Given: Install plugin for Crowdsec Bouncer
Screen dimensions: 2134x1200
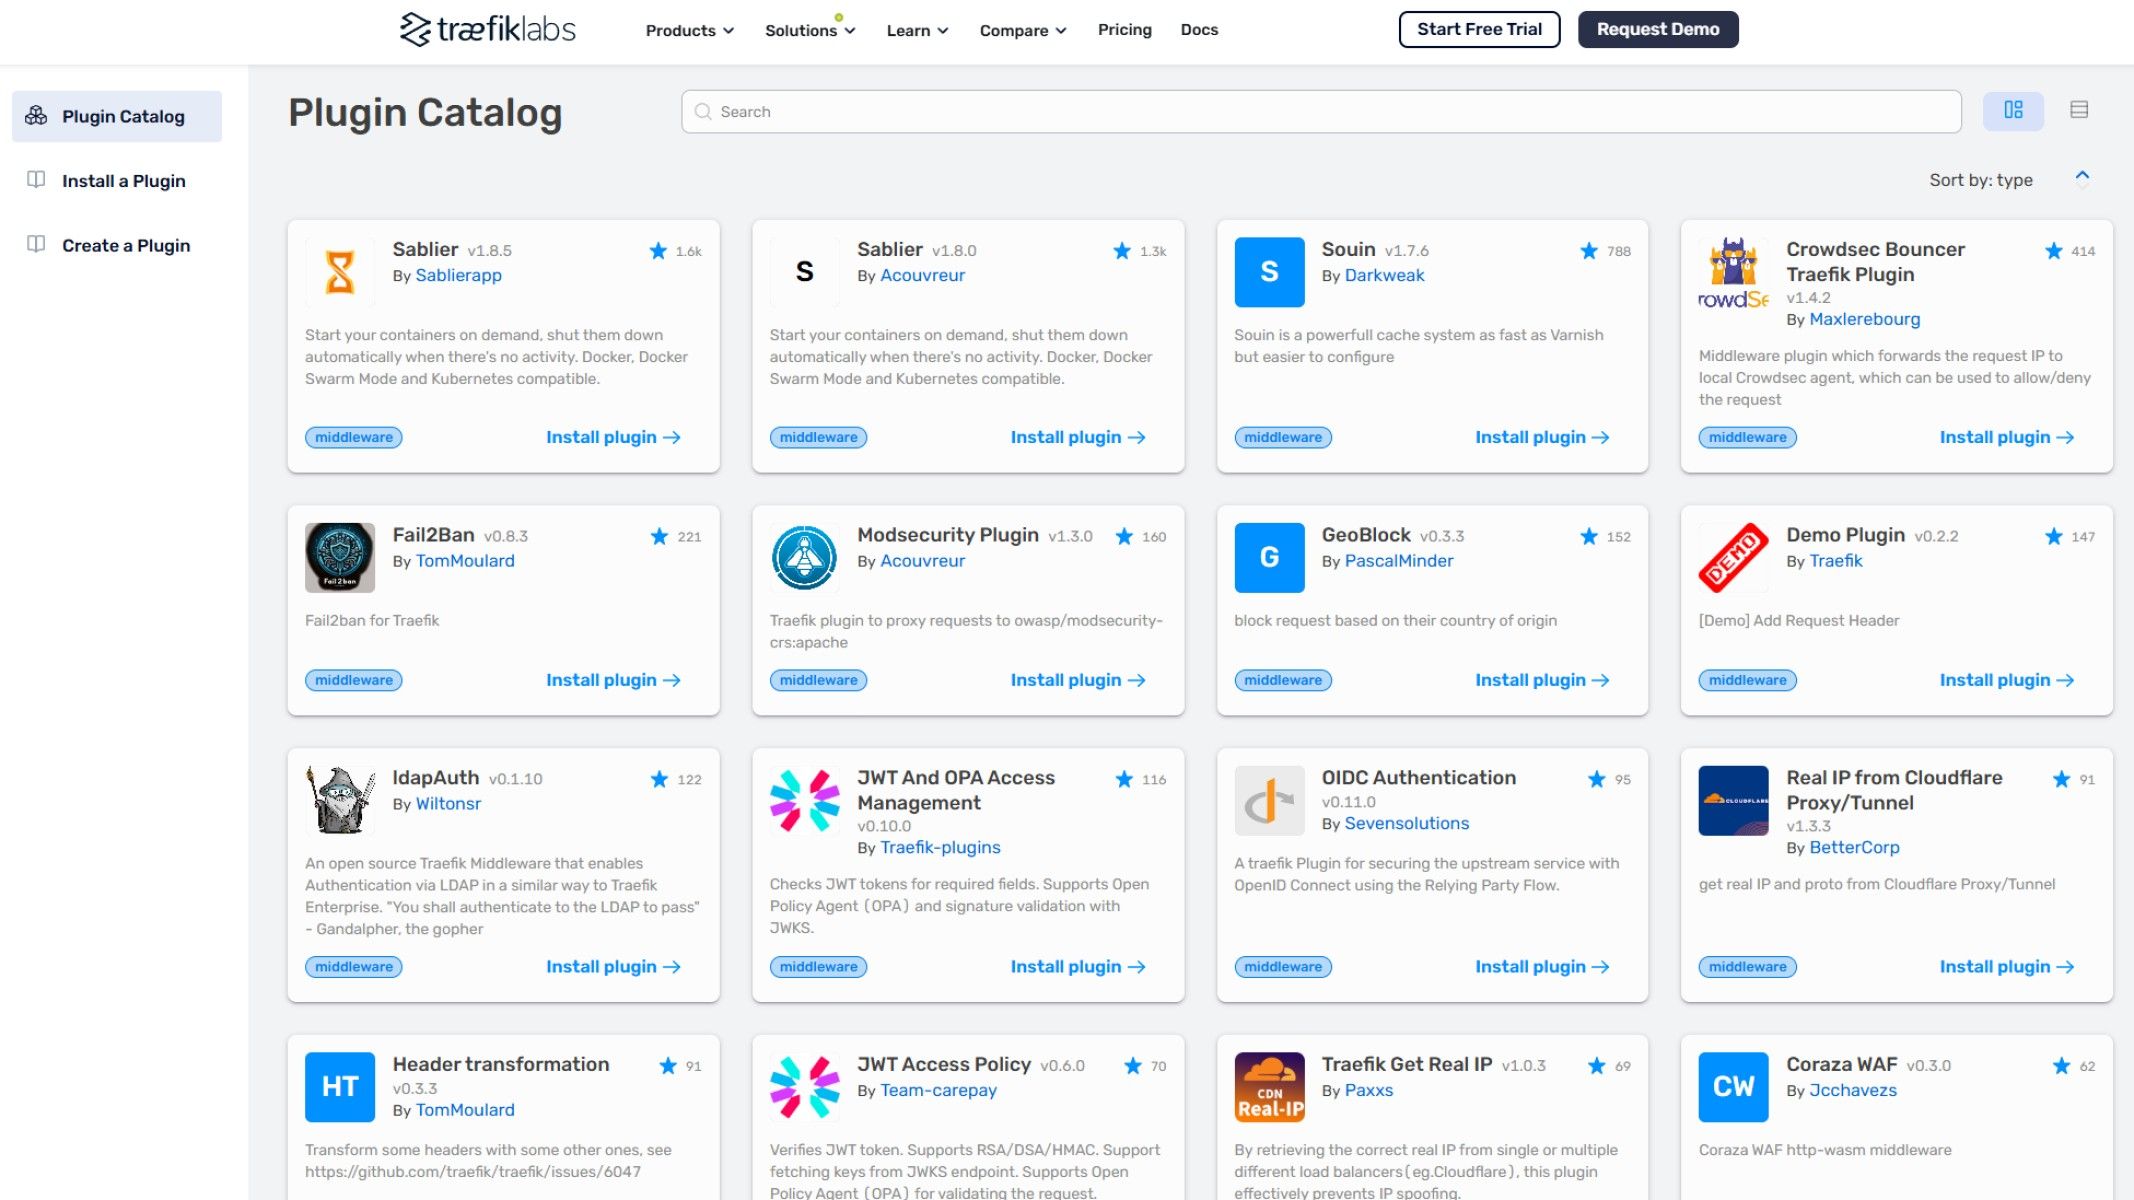Looking at the screenshot, I should pyautogui.click(x=2007, y=437).
